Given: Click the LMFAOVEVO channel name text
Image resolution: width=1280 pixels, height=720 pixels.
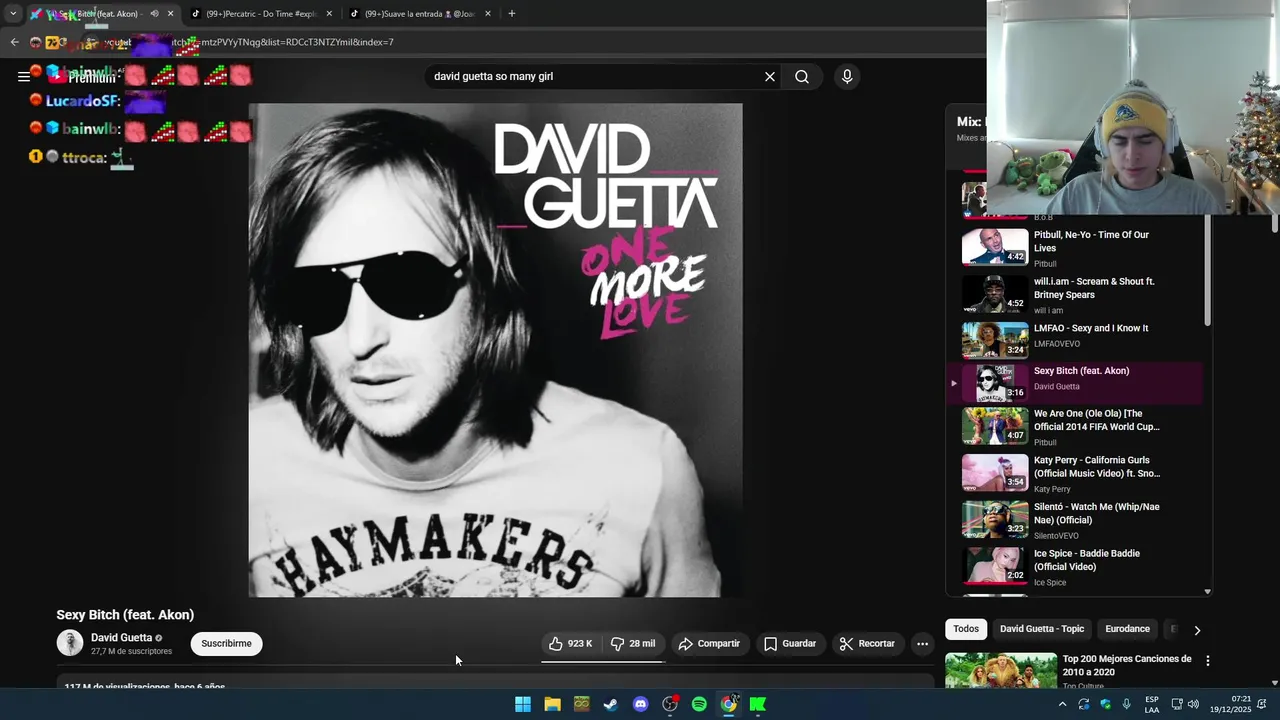Looking at the screenshot, I should coord(1057,344).
